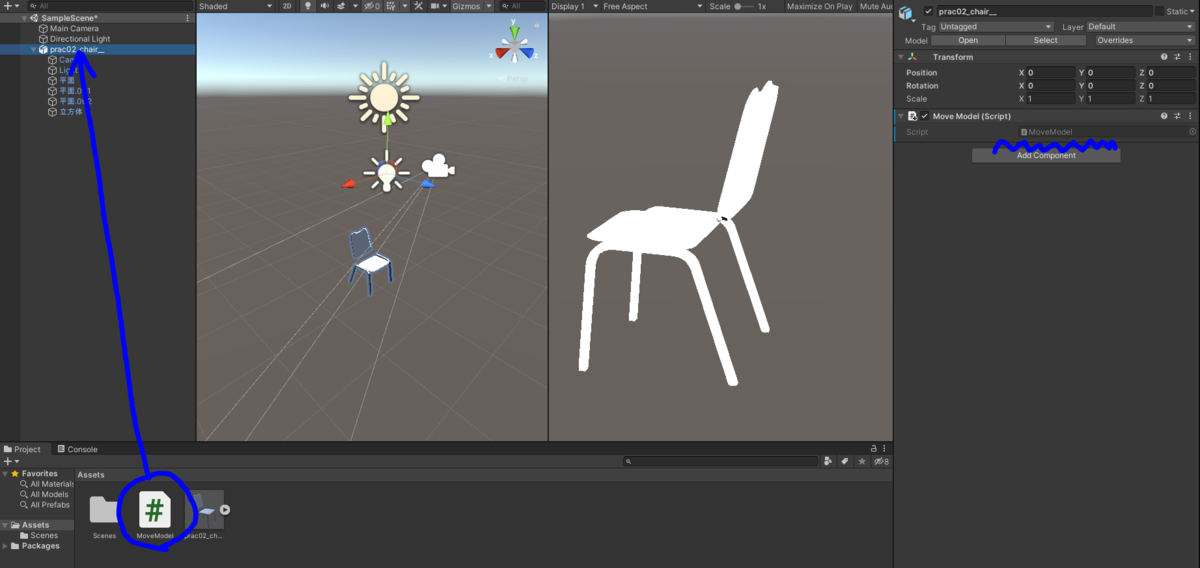Toggle scene gizmo rotation lock icon
This screenshot has height=568, width=1200.
[x=537, y=25]
